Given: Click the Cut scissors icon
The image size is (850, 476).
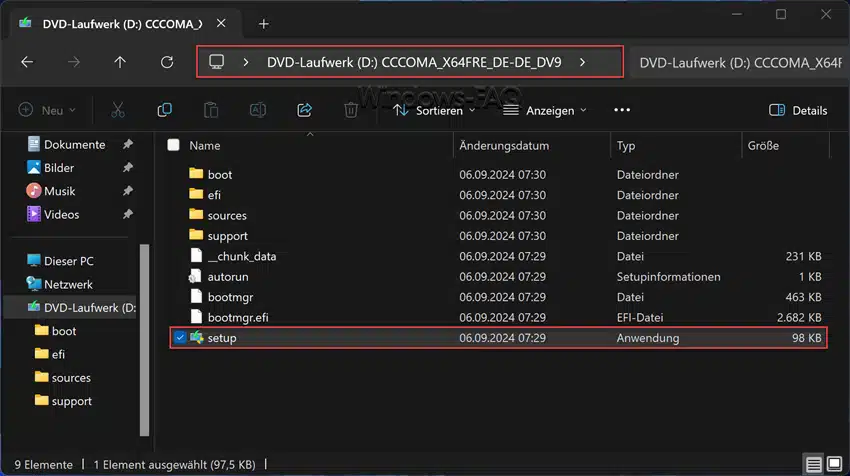Looking at the screenshot, I should [x=118, y=110].
